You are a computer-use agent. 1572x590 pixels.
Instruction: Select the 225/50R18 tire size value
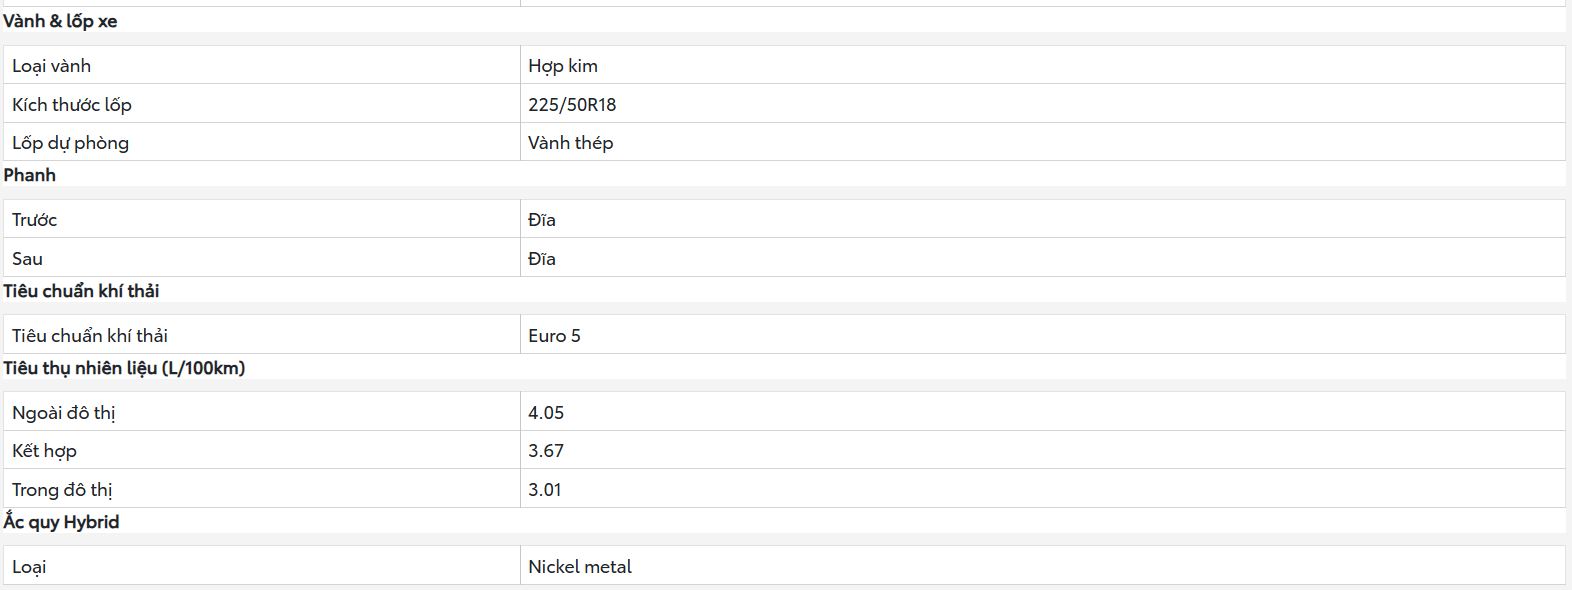pos(572,104)
